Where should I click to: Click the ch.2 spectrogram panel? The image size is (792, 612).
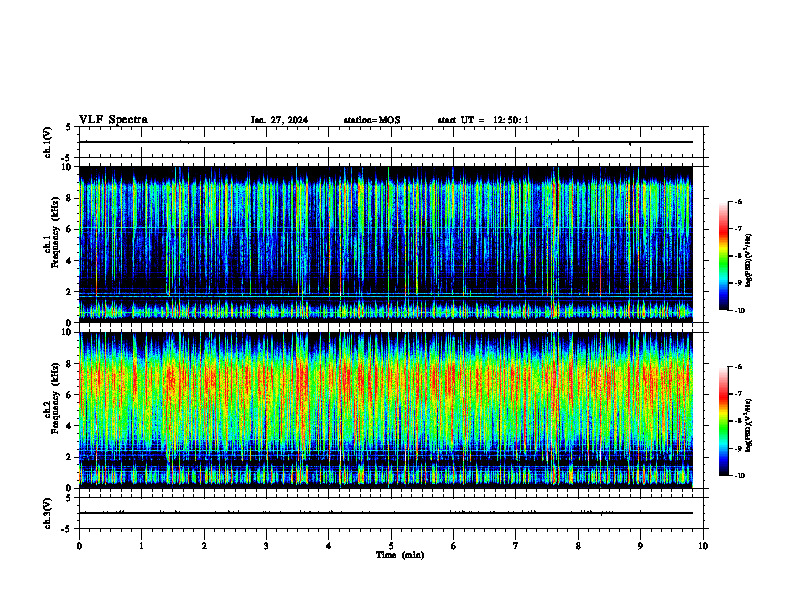point(386,410)
